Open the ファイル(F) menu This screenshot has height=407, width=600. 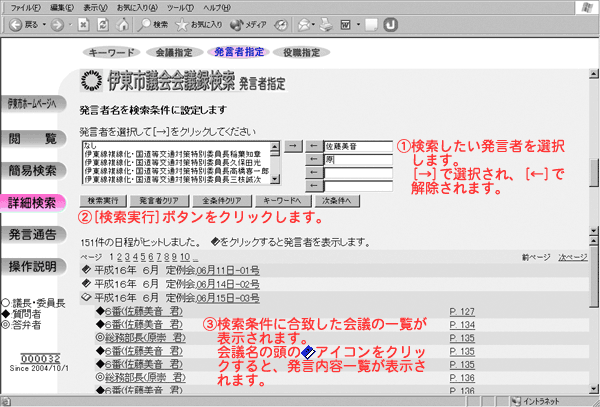tap(24, 6)
